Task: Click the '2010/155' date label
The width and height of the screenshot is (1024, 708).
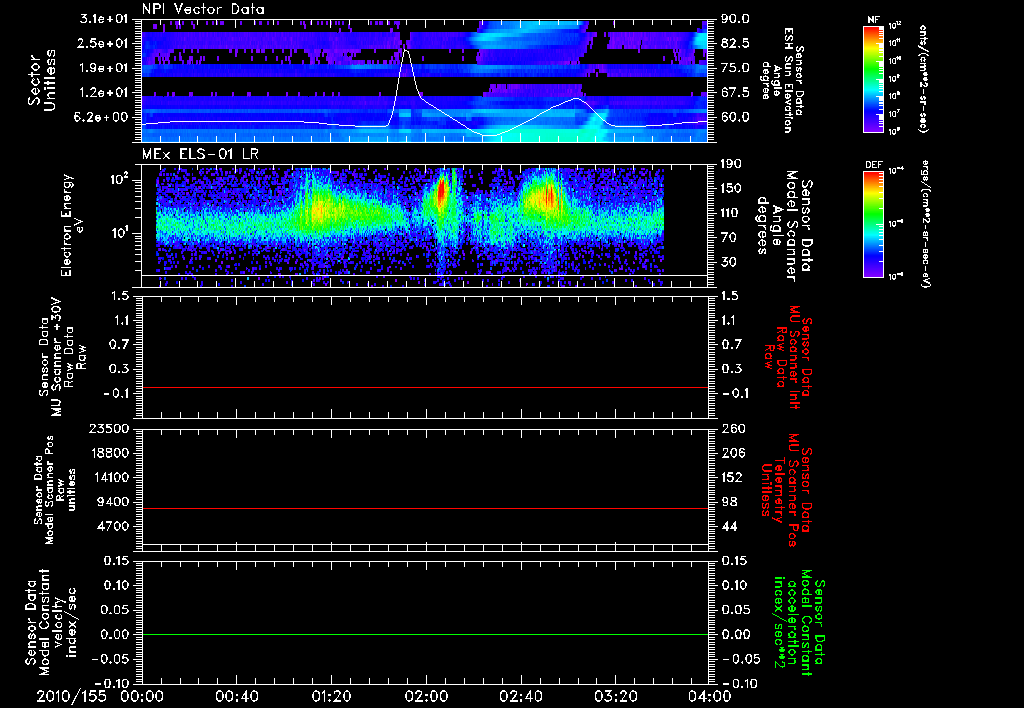Action: 71,696
